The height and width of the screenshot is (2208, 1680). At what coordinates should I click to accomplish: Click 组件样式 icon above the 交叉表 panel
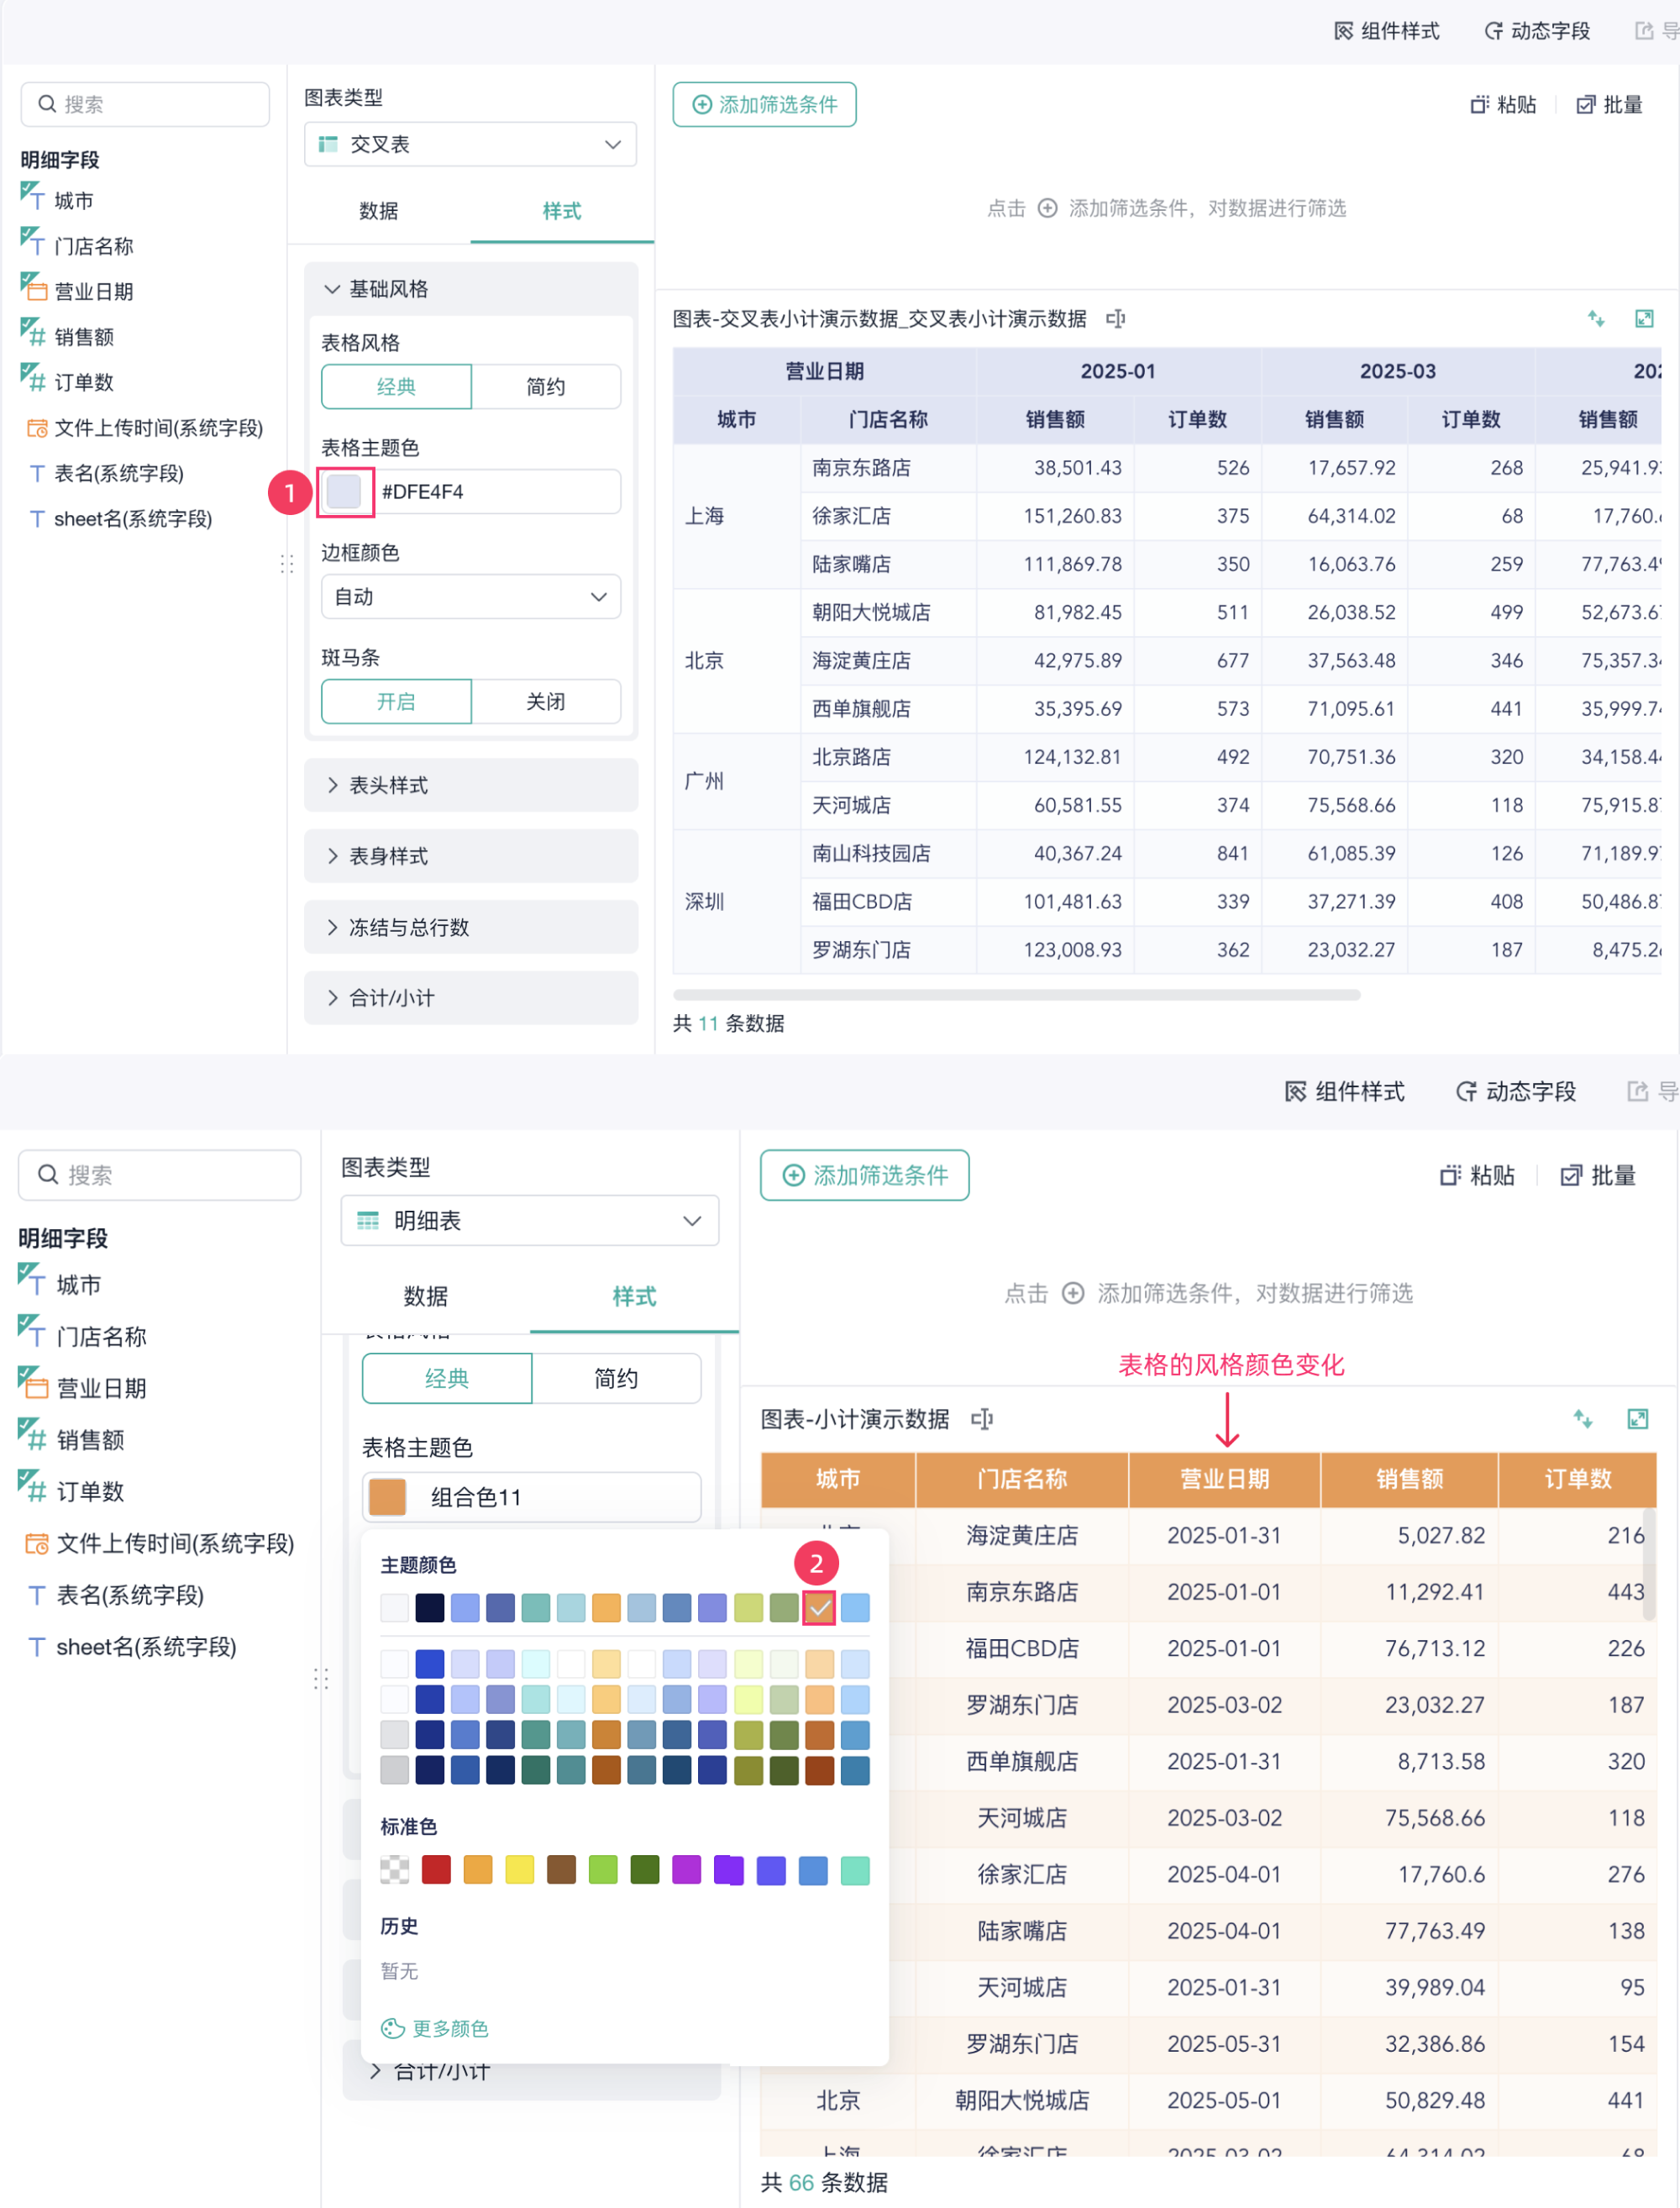tap(1343, 31)
